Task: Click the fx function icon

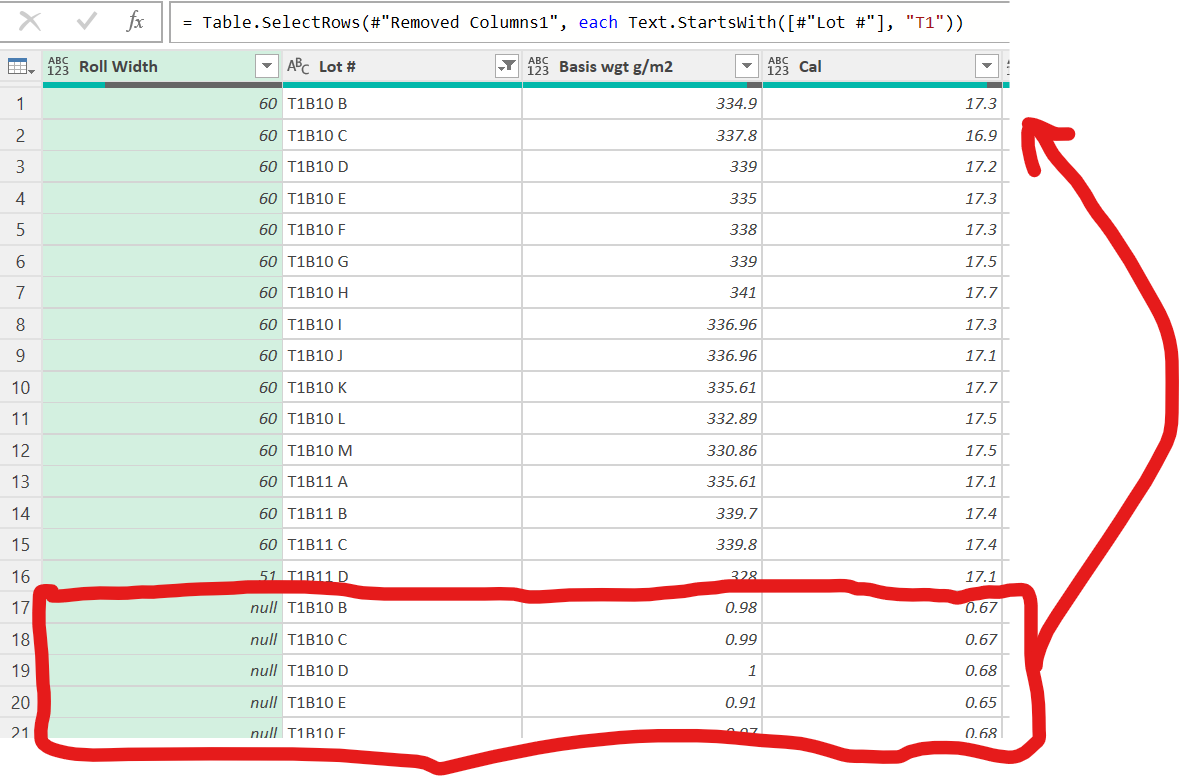Action: 135,21
